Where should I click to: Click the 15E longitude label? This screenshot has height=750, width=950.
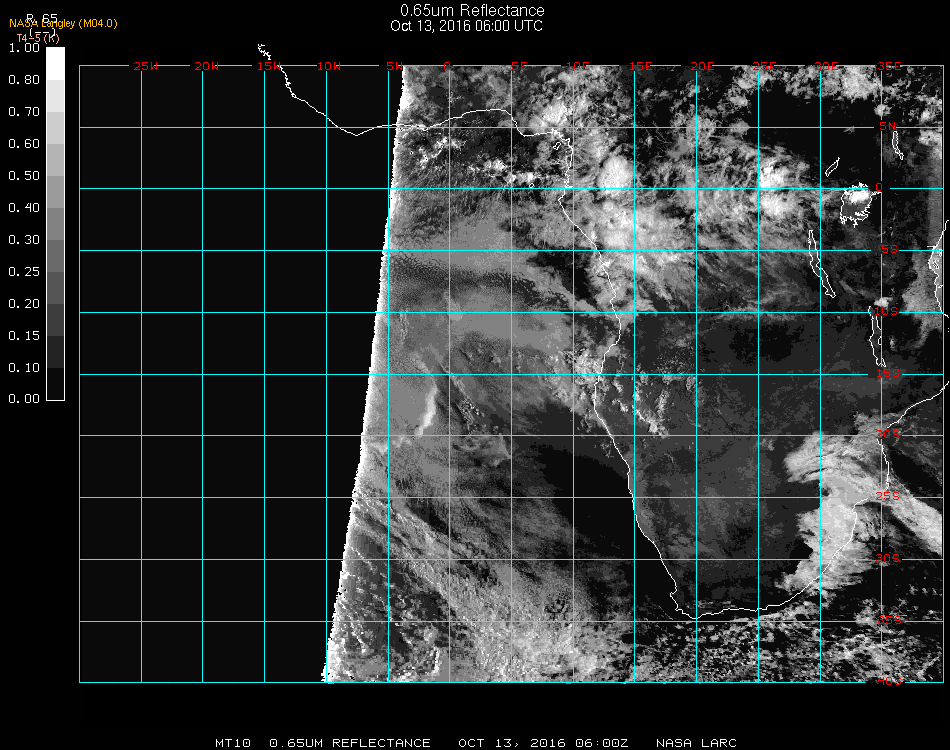point(640,66)
